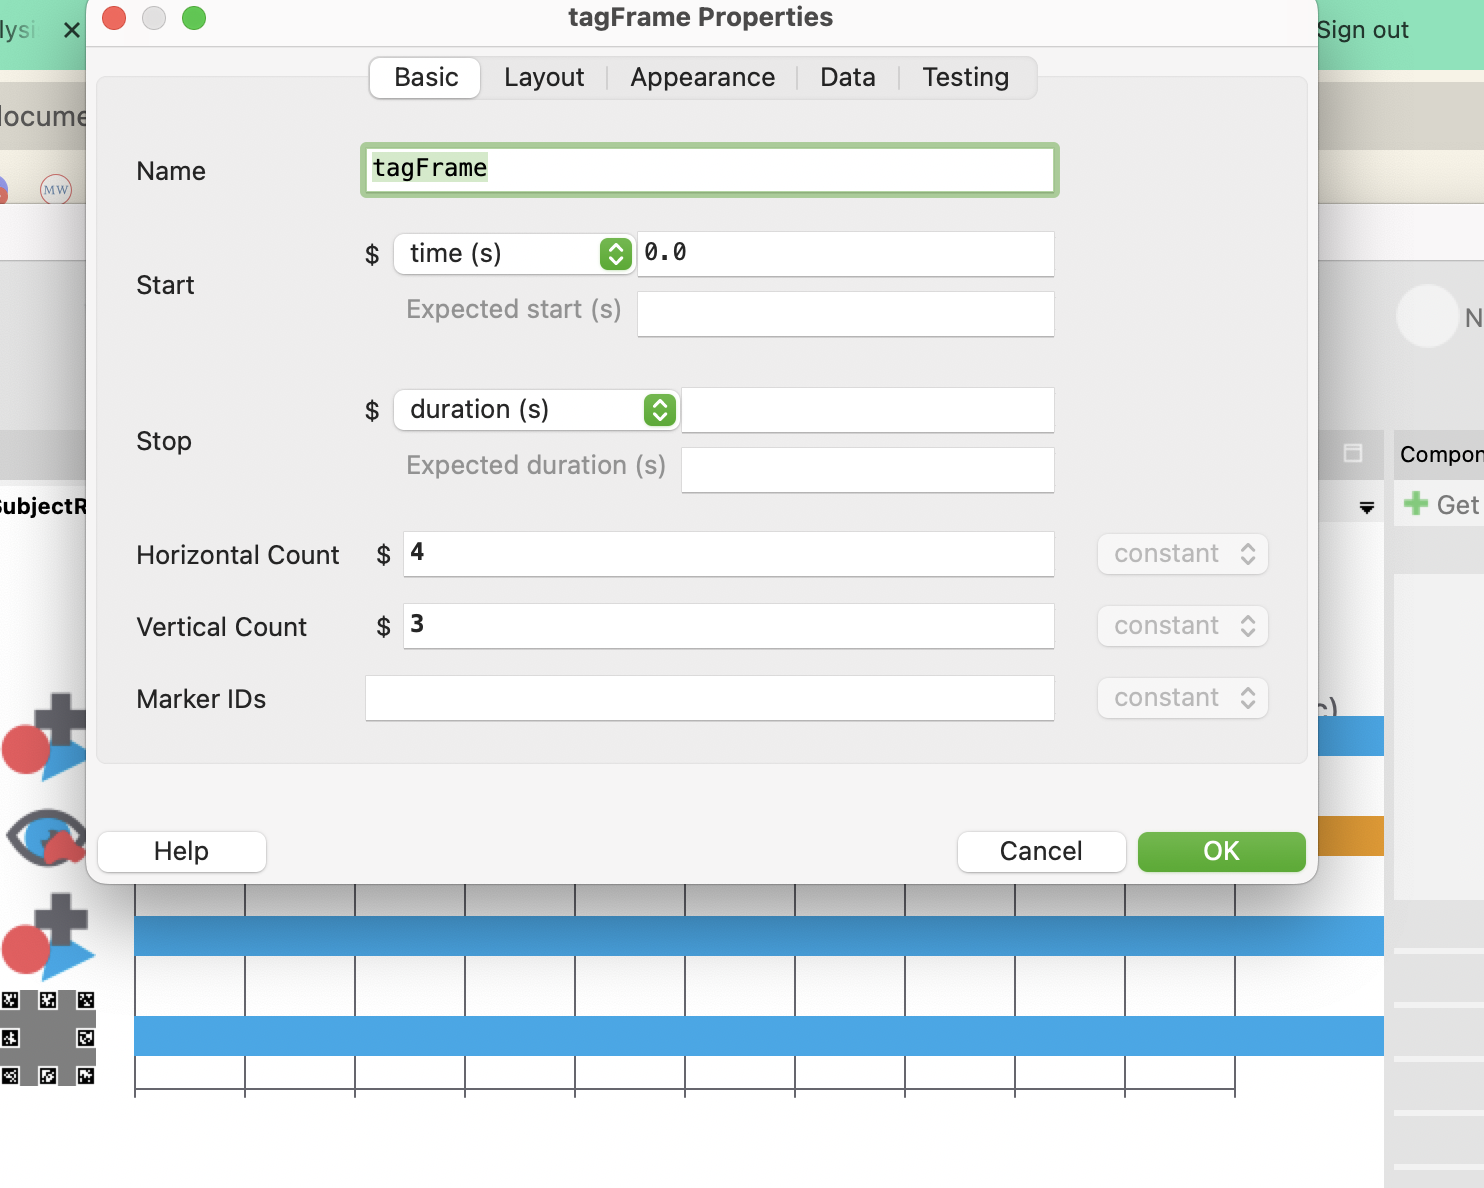1484x1188 pixels.
Task: Open the Start type dropdown showing time (s)
Action: [x=513, y=254]
